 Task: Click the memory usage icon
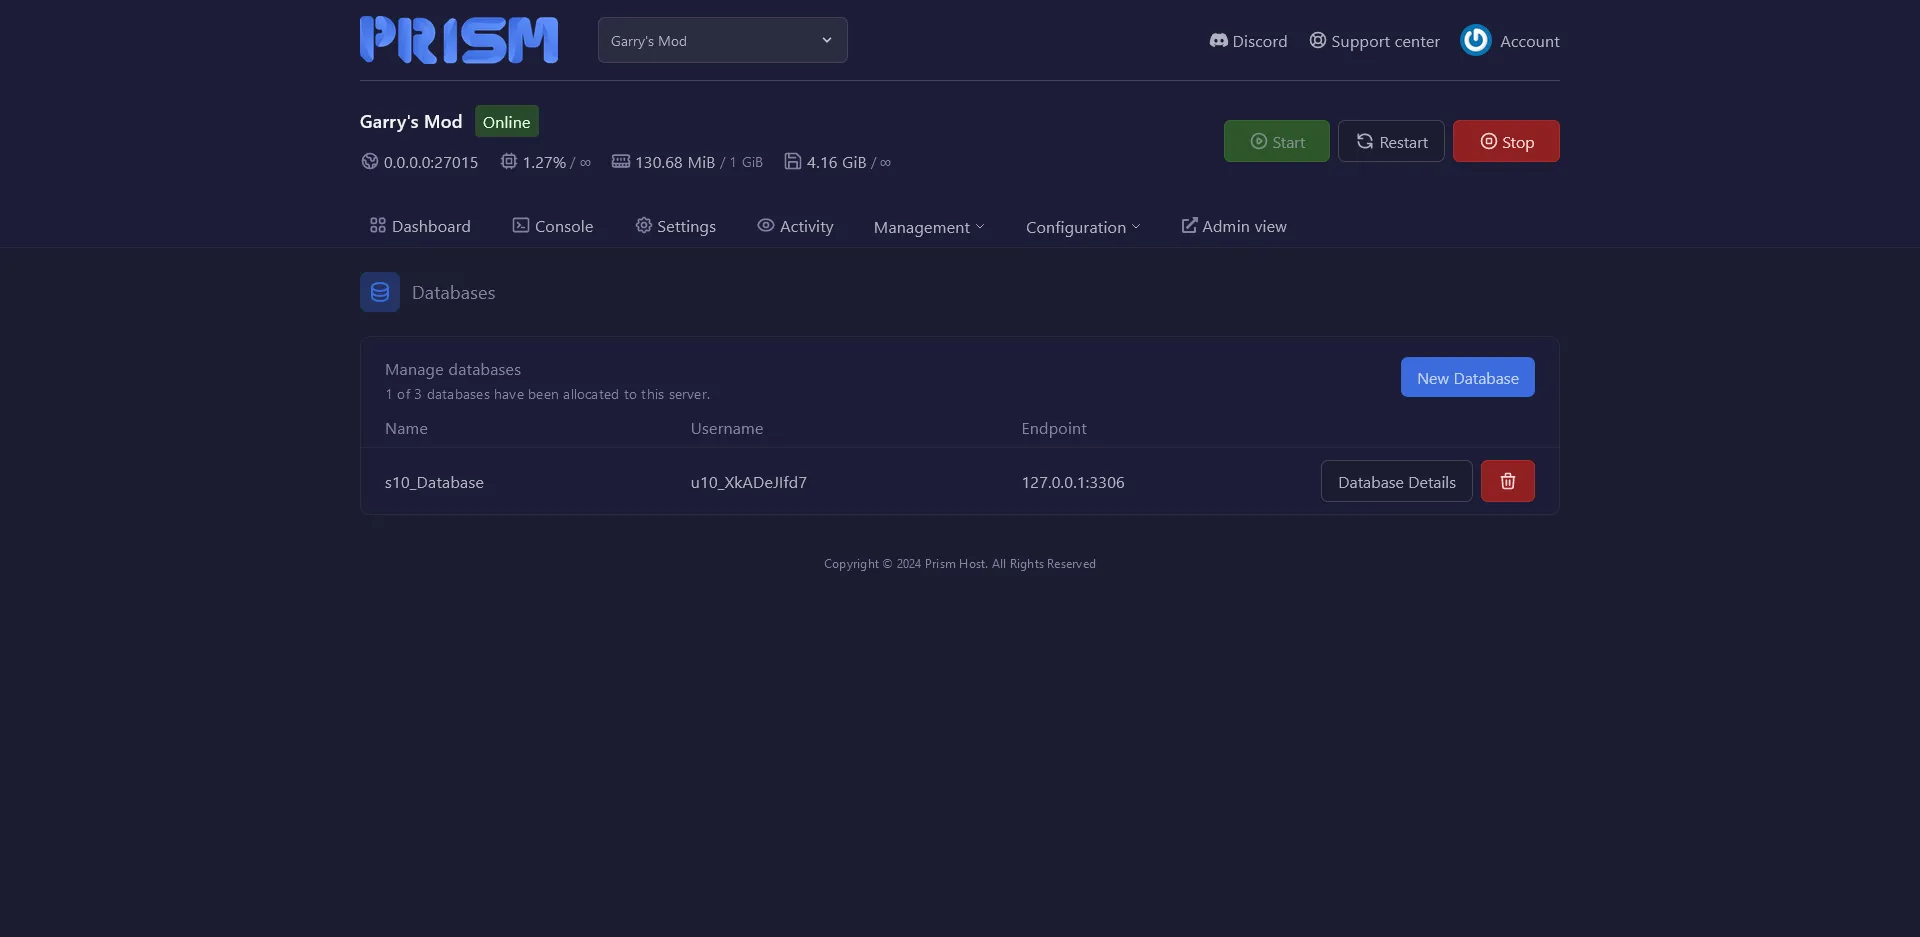621,161
